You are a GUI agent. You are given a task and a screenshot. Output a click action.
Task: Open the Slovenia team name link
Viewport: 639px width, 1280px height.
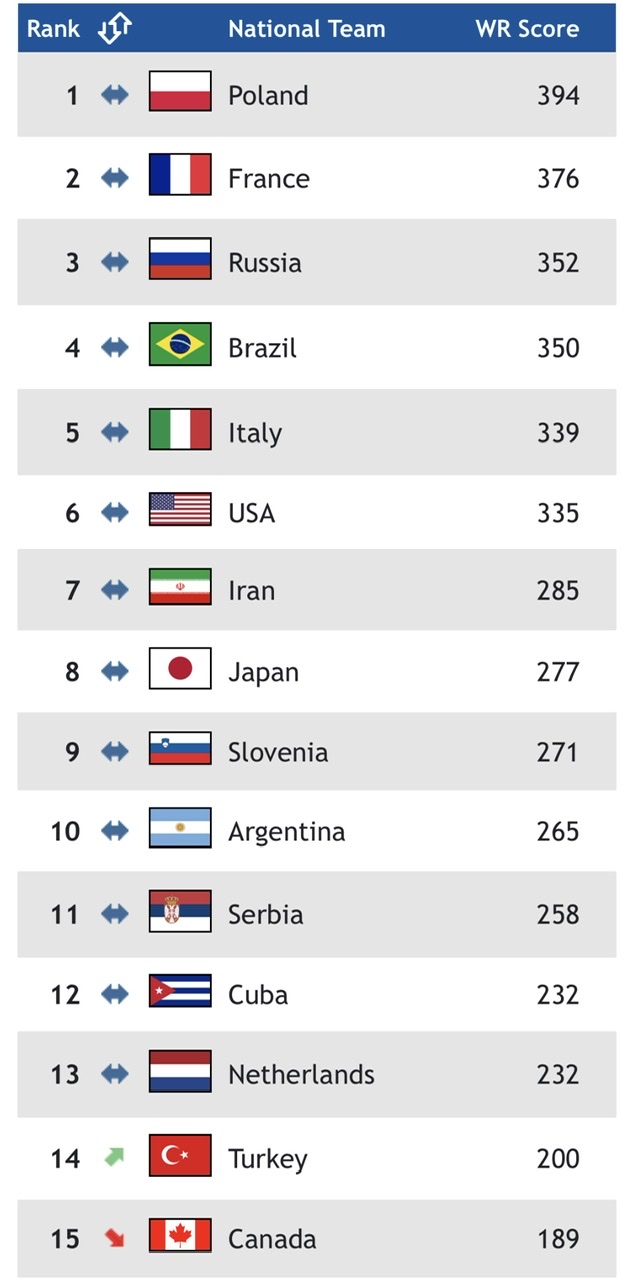pyautogui.click(x=278, y=752)
